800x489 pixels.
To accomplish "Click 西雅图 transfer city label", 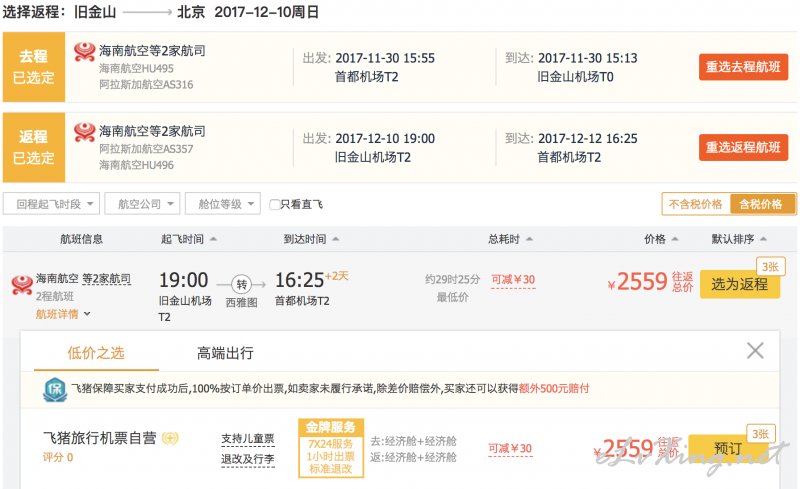I will point(242,303).
